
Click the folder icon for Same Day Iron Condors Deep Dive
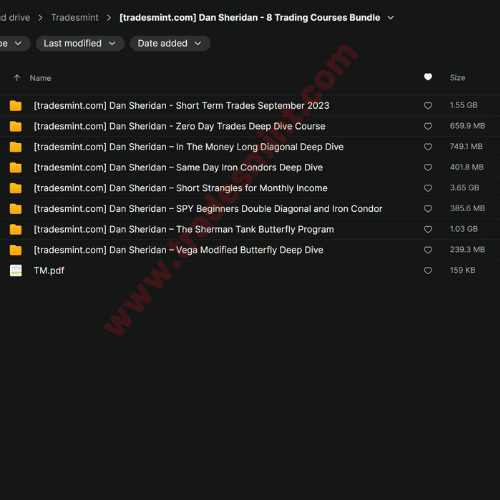pos(16,168)
